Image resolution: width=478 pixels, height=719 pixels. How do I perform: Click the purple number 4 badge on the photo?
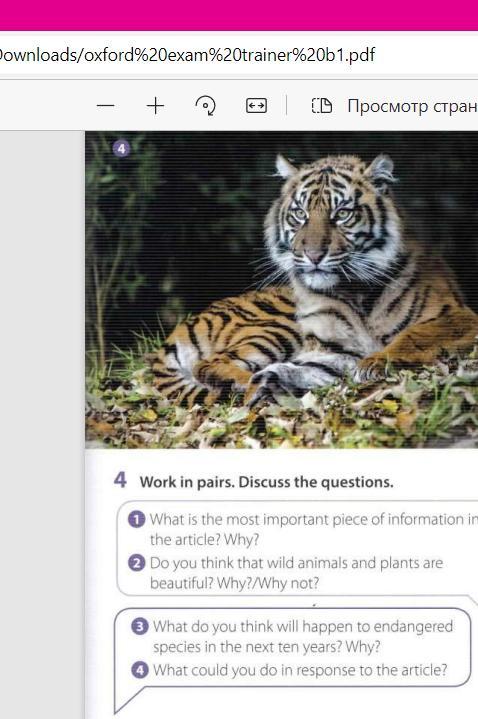point(121,149)
